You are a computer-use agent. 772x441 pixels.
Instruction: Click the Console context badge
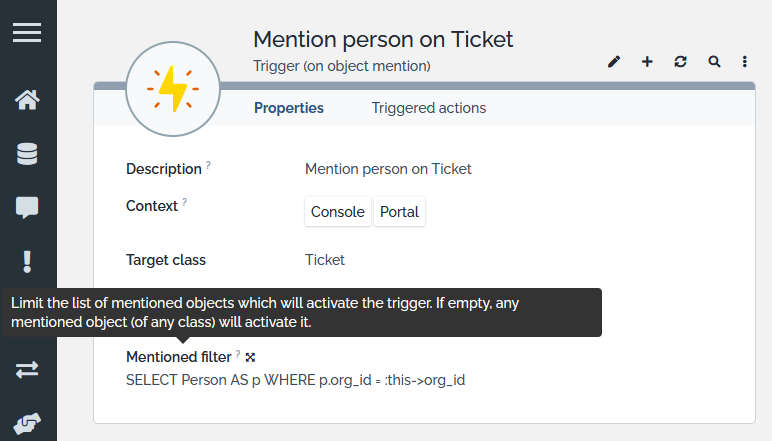[338, 212]
